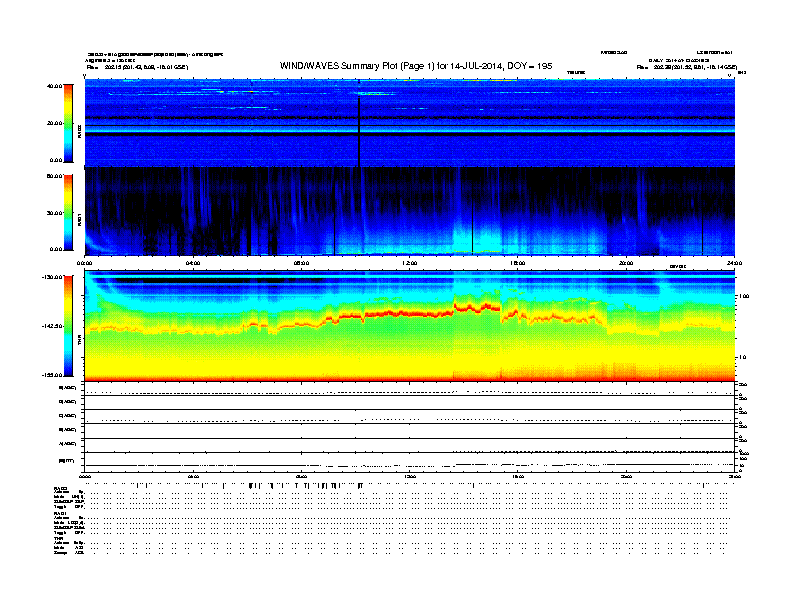Click the bright cyan burst in RAD1 near 14:00
This screenshot has height=612, width=792.
click(x=477, y=236)
